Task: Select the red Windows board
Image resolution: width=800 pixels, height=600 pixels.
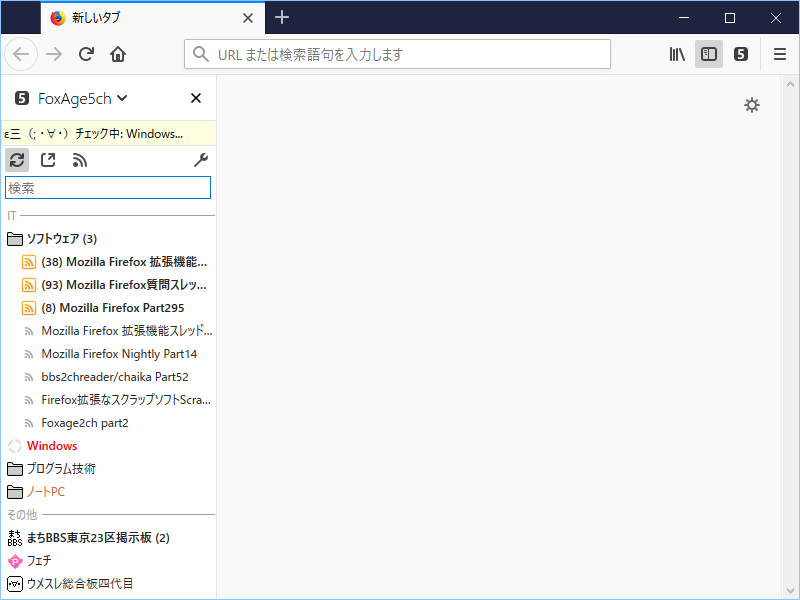Action: [x=52, y=446]
